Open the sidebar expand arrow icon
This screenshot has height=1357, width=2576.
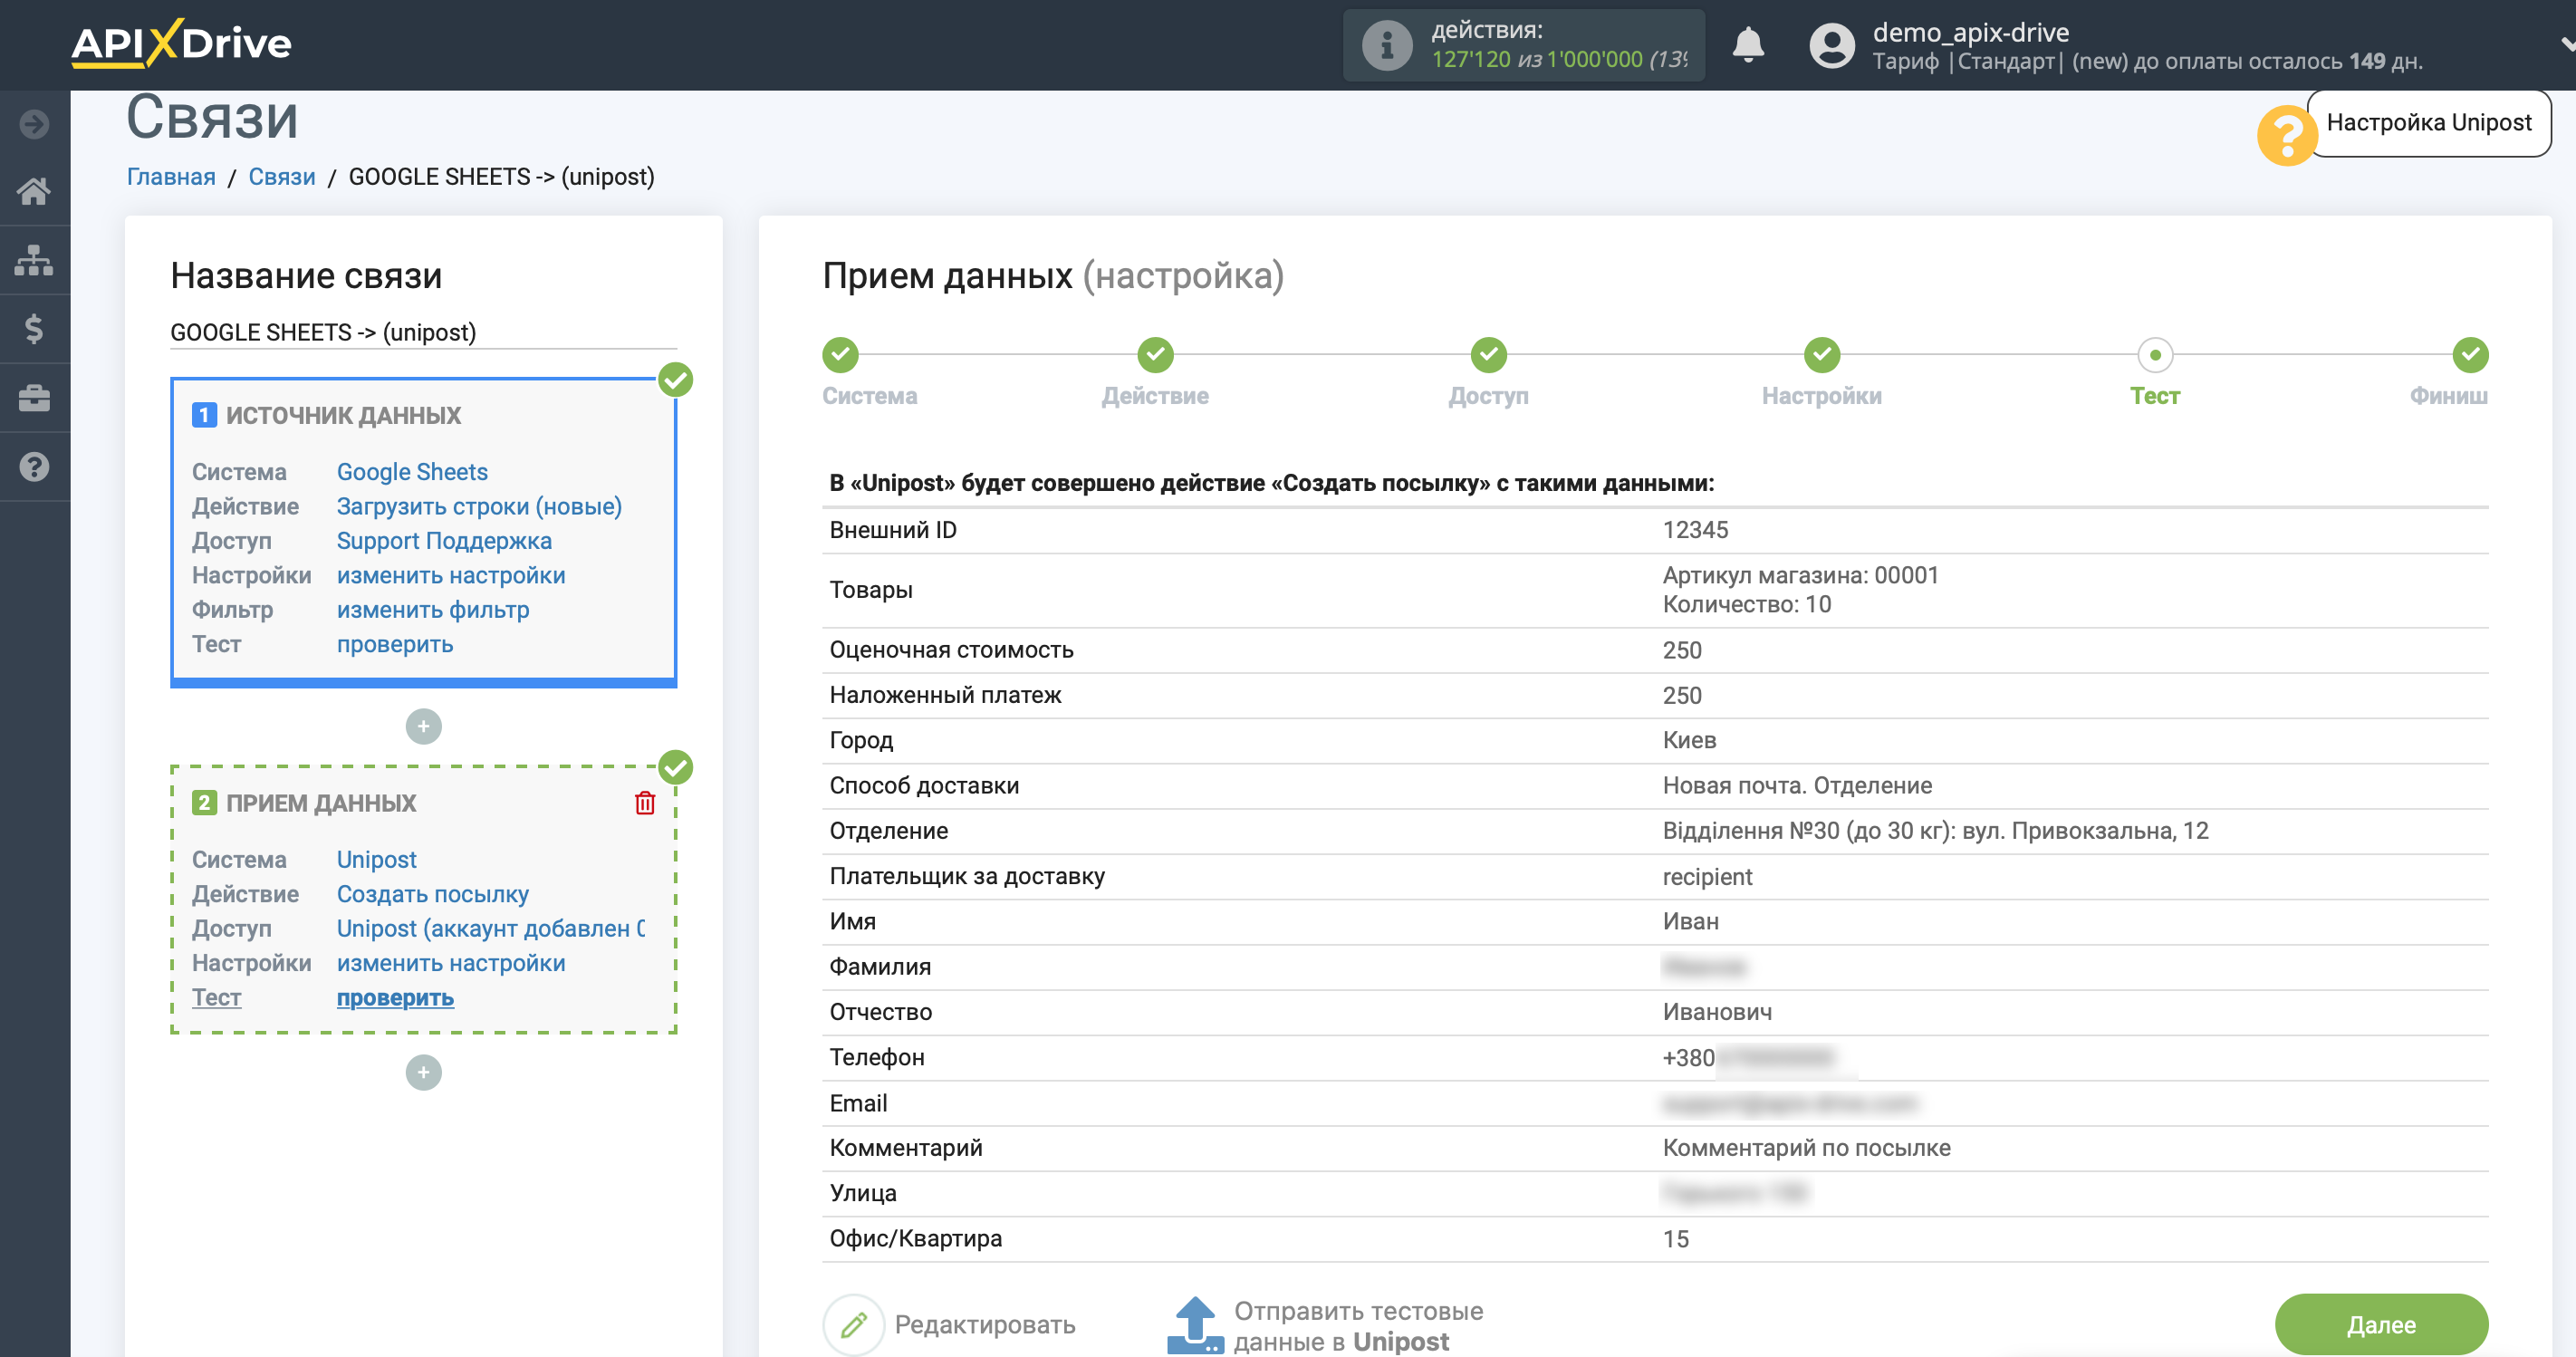coord(34,124)
